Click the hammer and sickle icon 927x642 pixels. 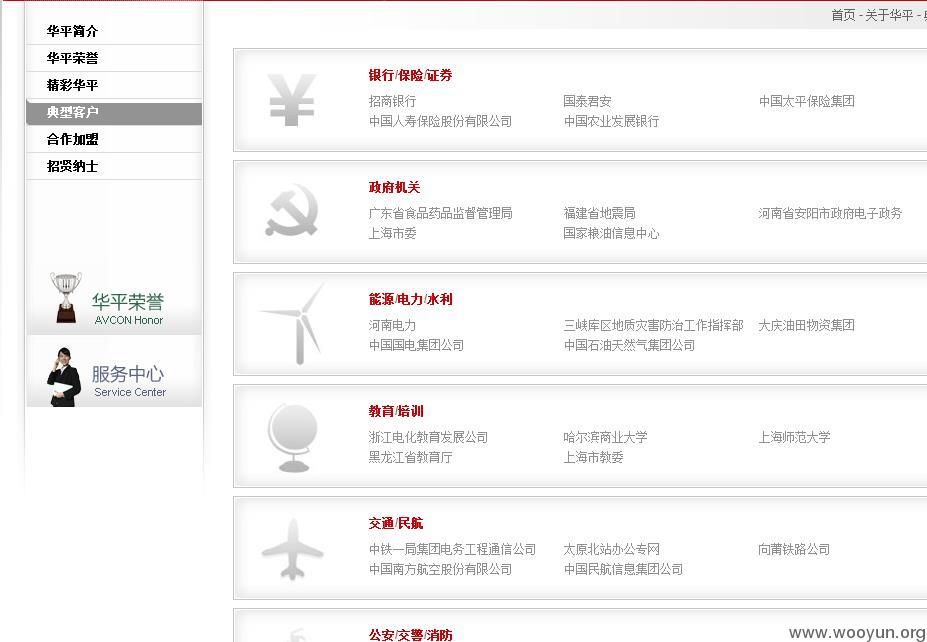click(291, 210)
